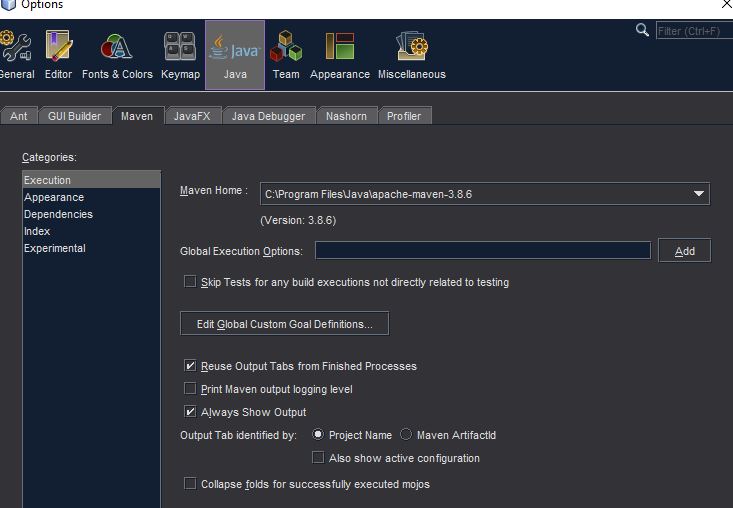Expand the Maven Home dropdown arrow
The width and height of the screenshot is (733, 508).
[699, 193]
